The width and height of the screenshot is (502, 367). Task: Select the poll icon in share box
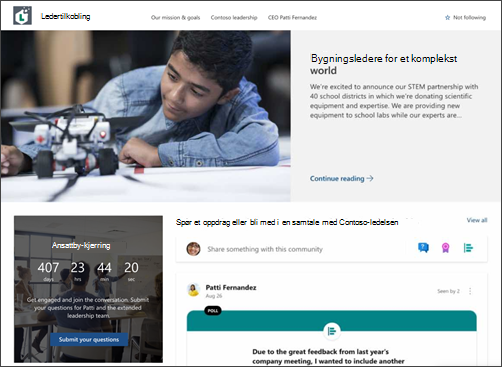[x=468, y=248]
